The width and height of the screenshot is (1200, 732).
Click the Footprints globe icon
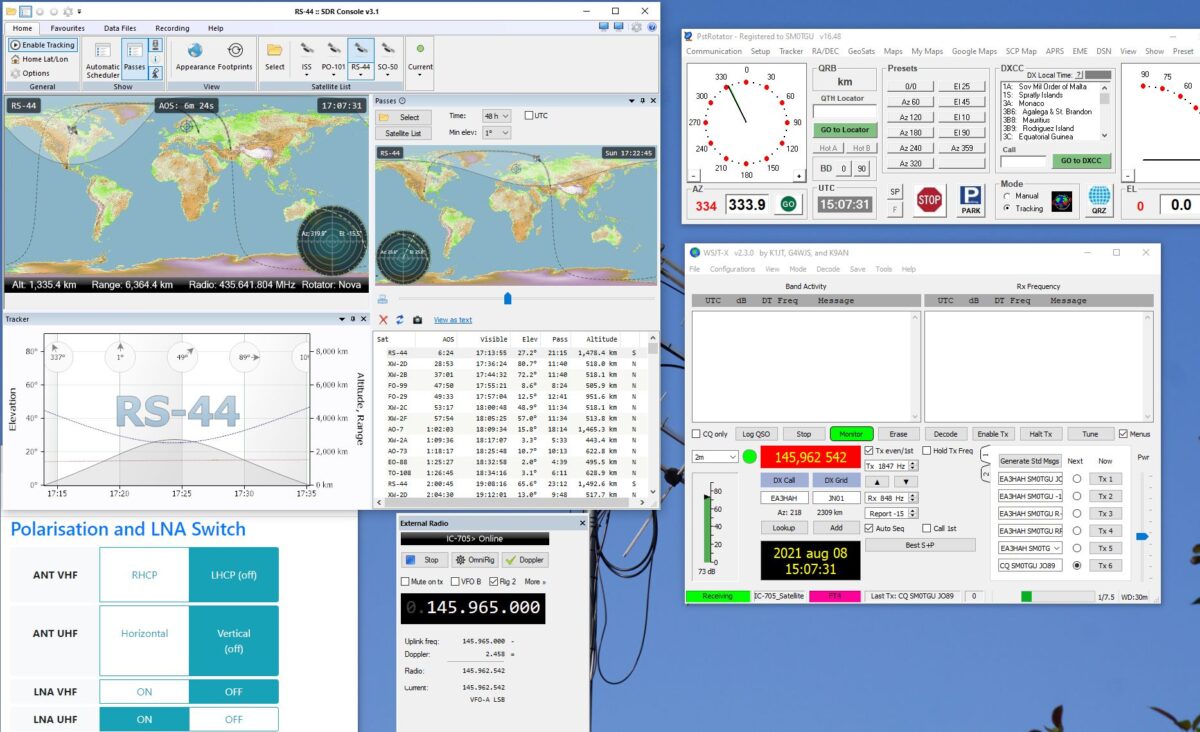[237, 52]
